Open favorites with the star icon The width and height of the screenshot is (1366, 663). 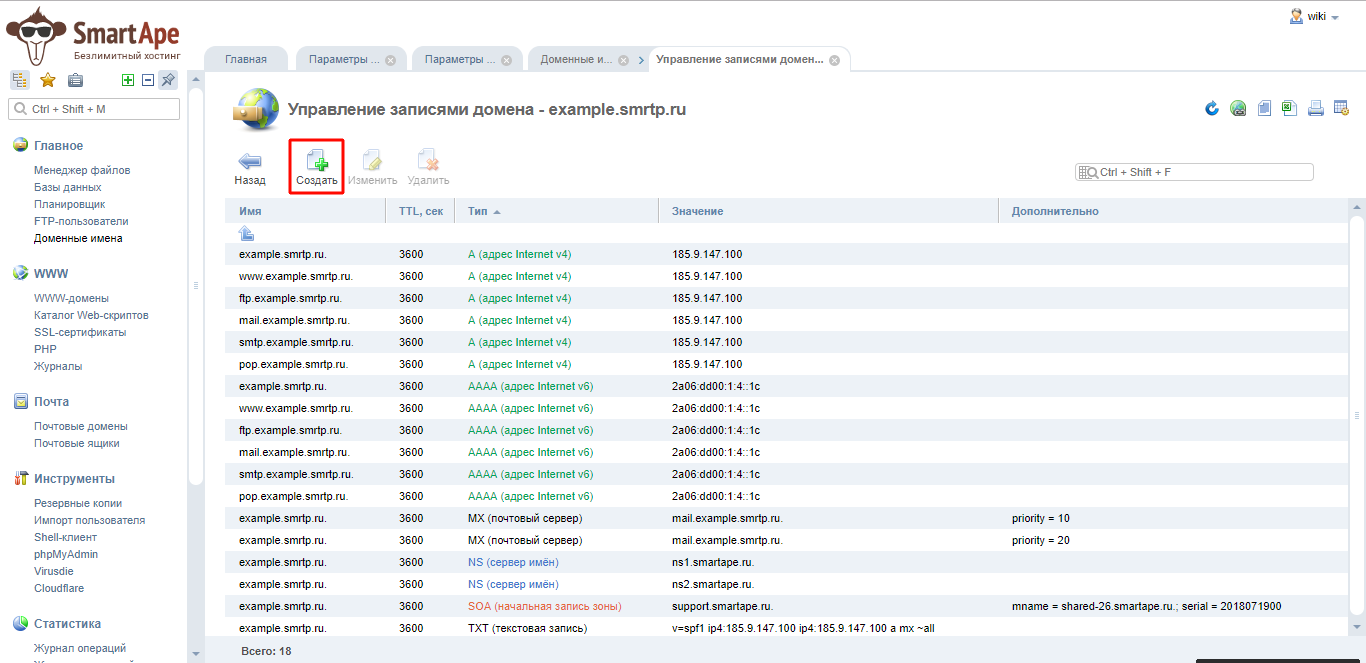47,80
